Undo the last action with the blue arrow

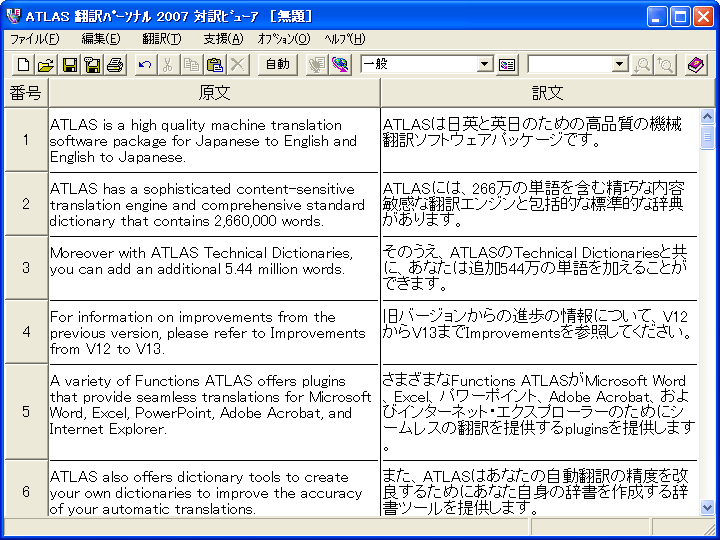(x=145, y=65)
